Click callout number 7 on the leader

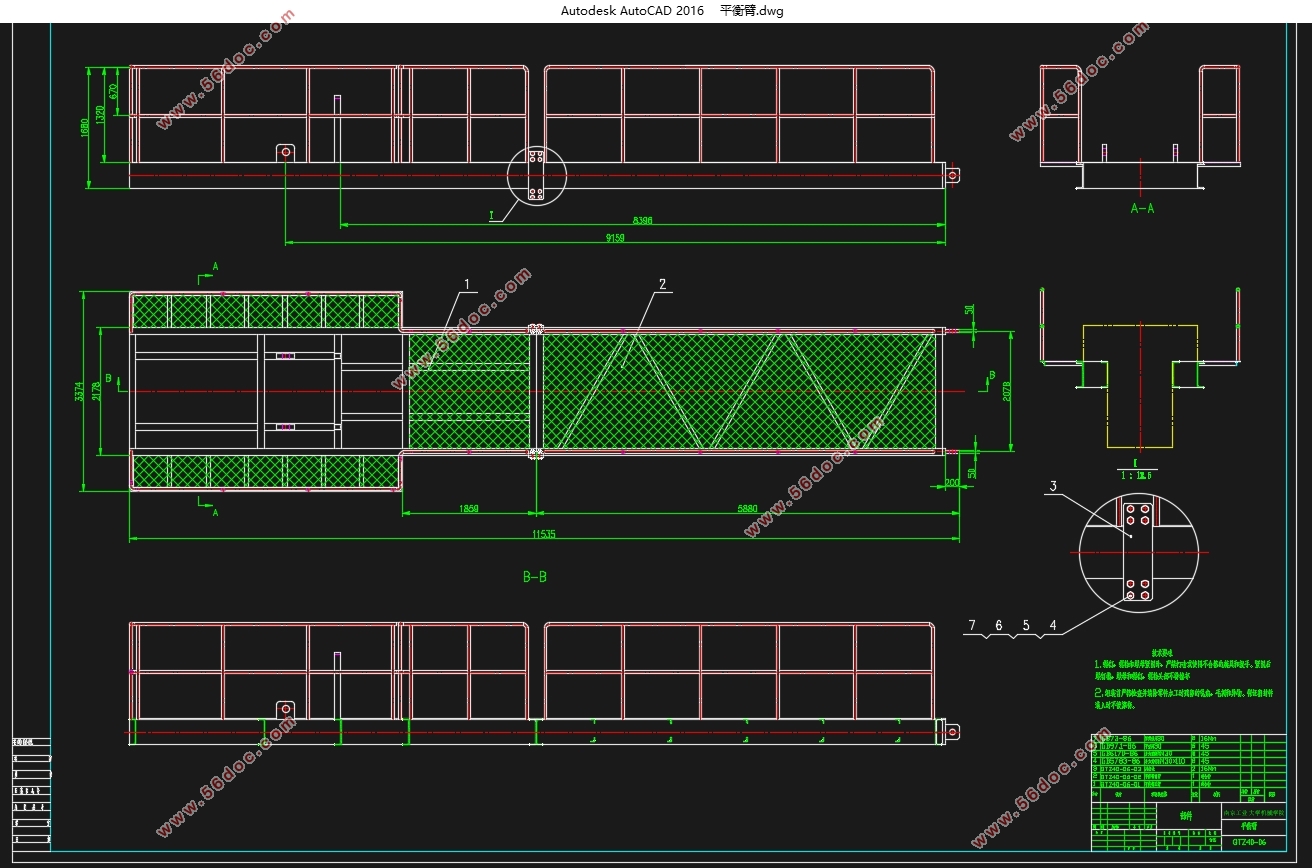click(971, 625)
